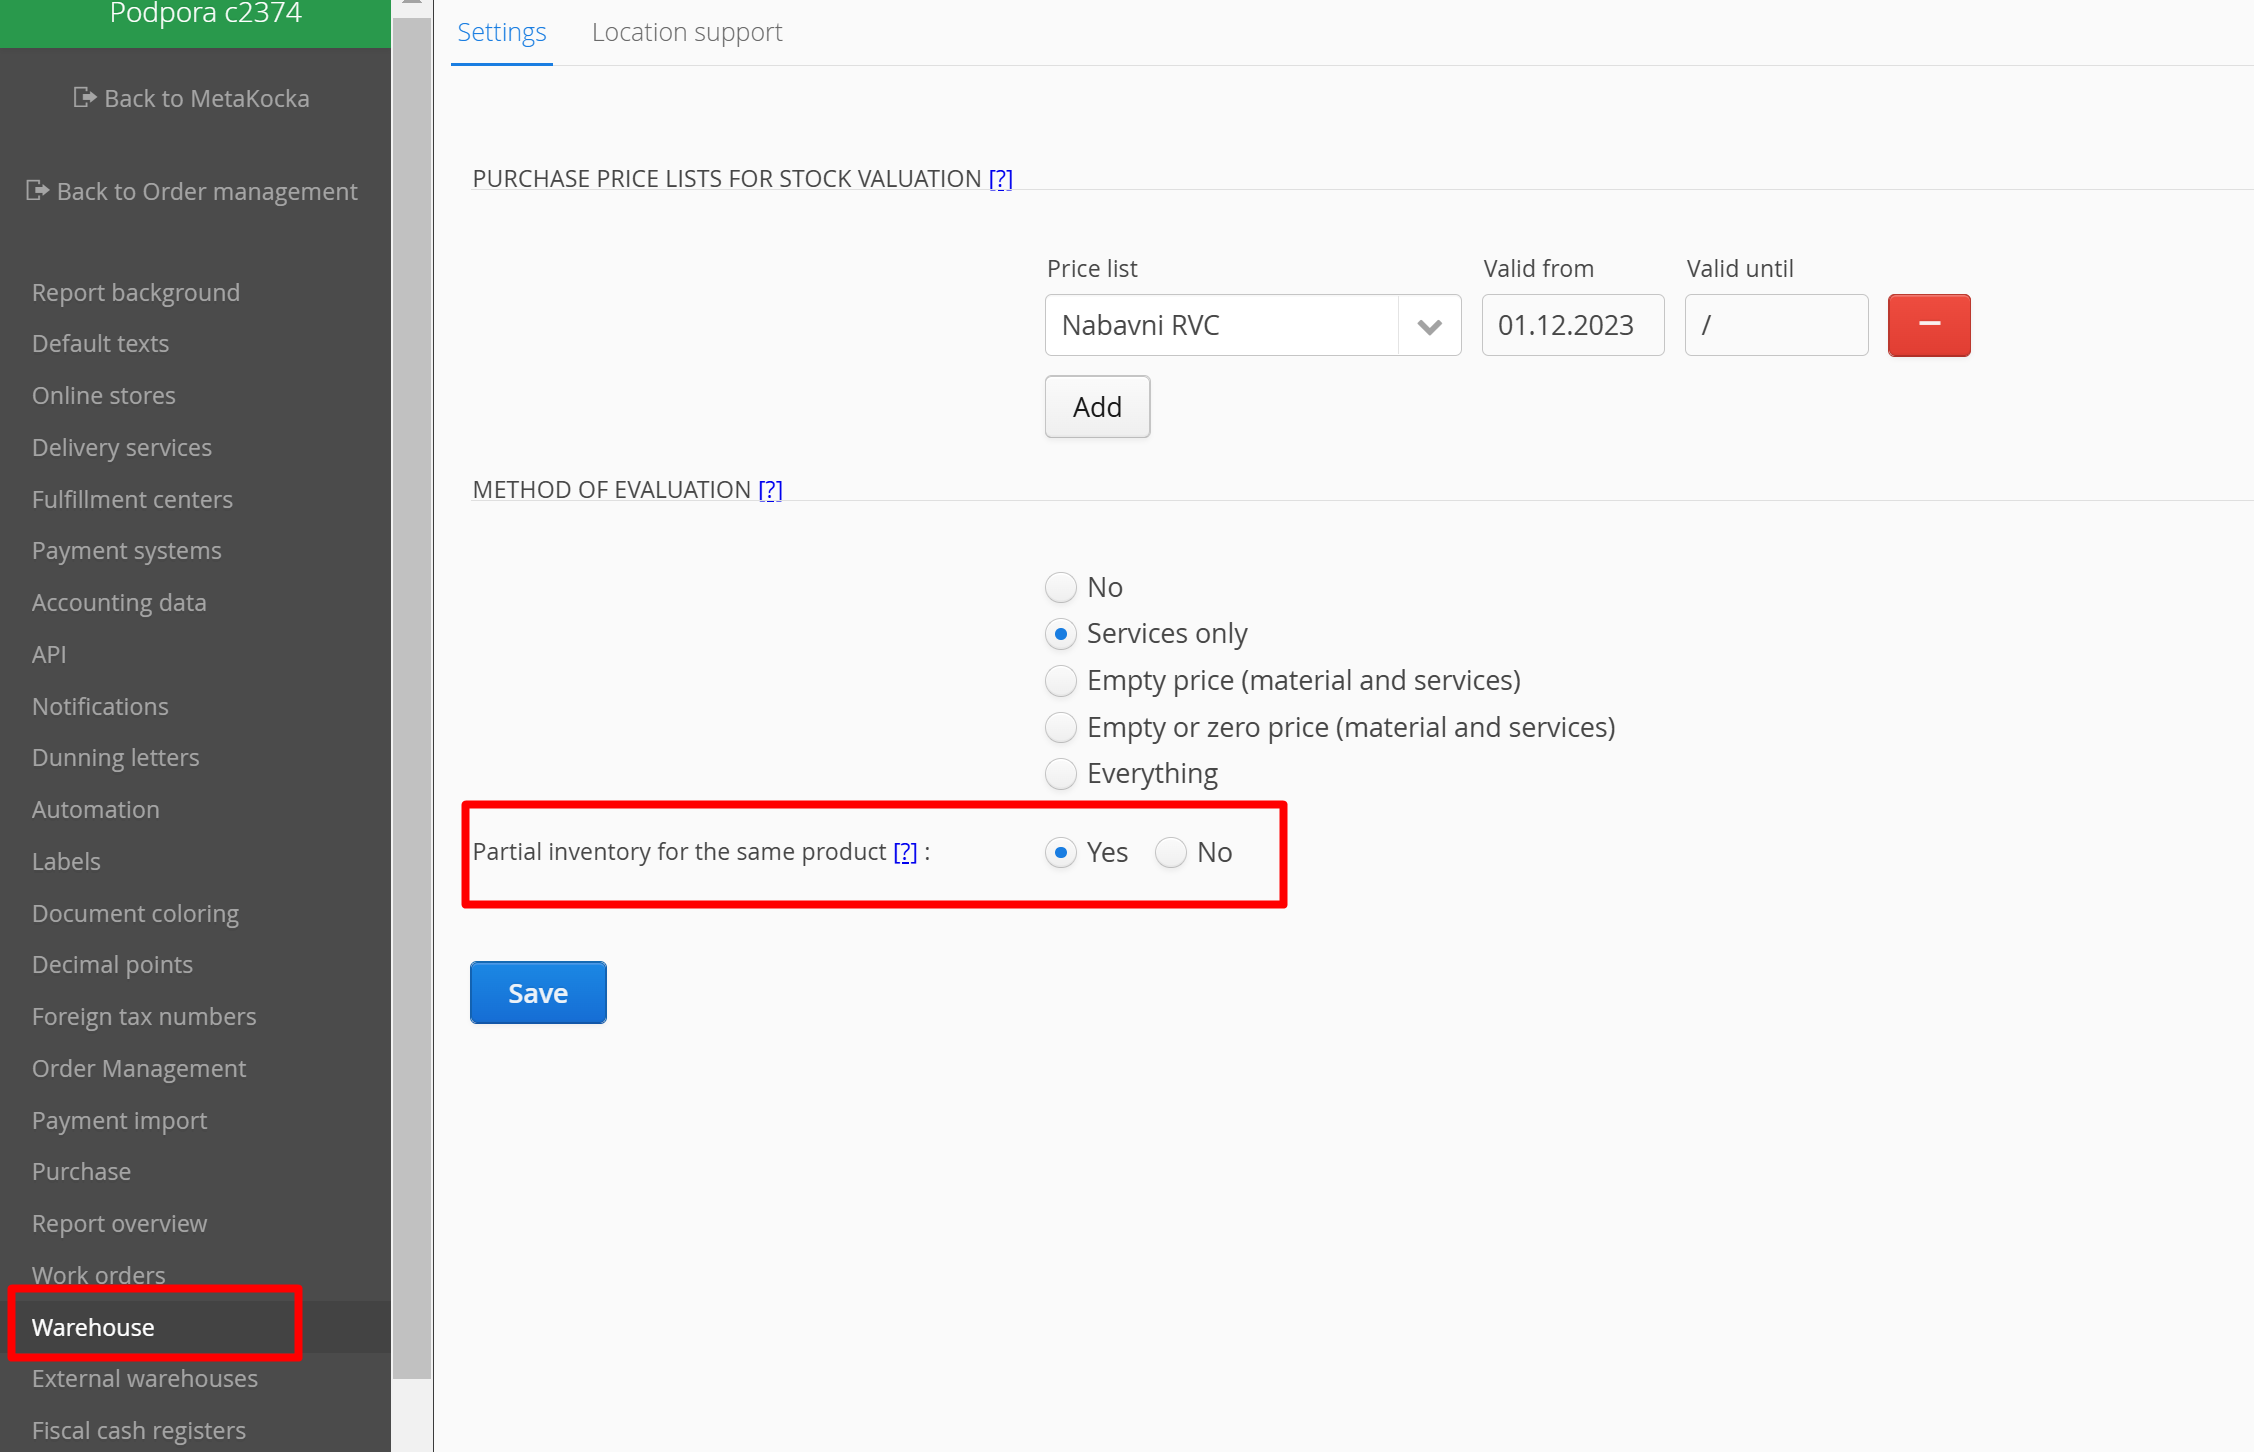The height and width of the screenshot is (1452, 2254).
Task: Click the Add price list button
Action: click(x=1097, y=407)
